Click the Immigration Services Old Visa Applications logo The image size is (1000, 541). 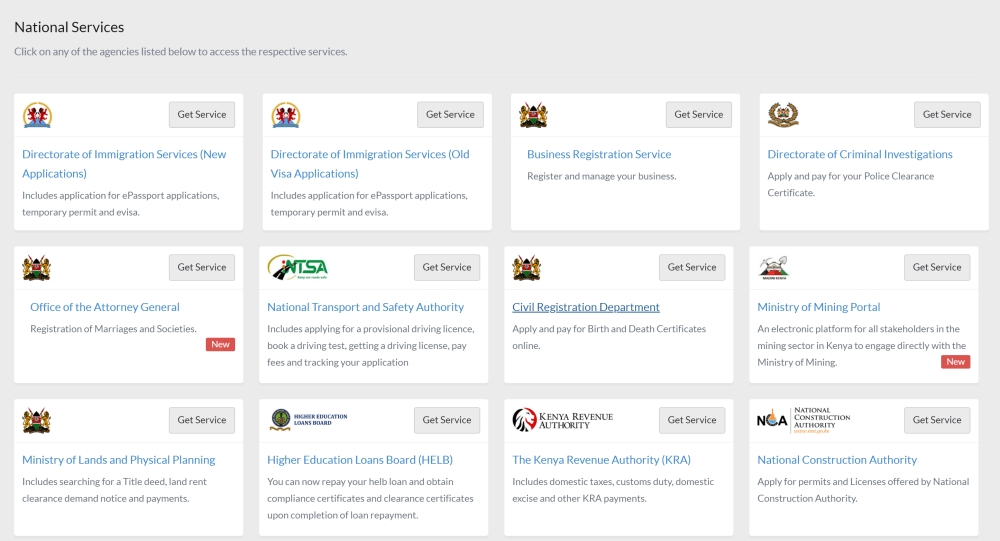coord(286,115)
